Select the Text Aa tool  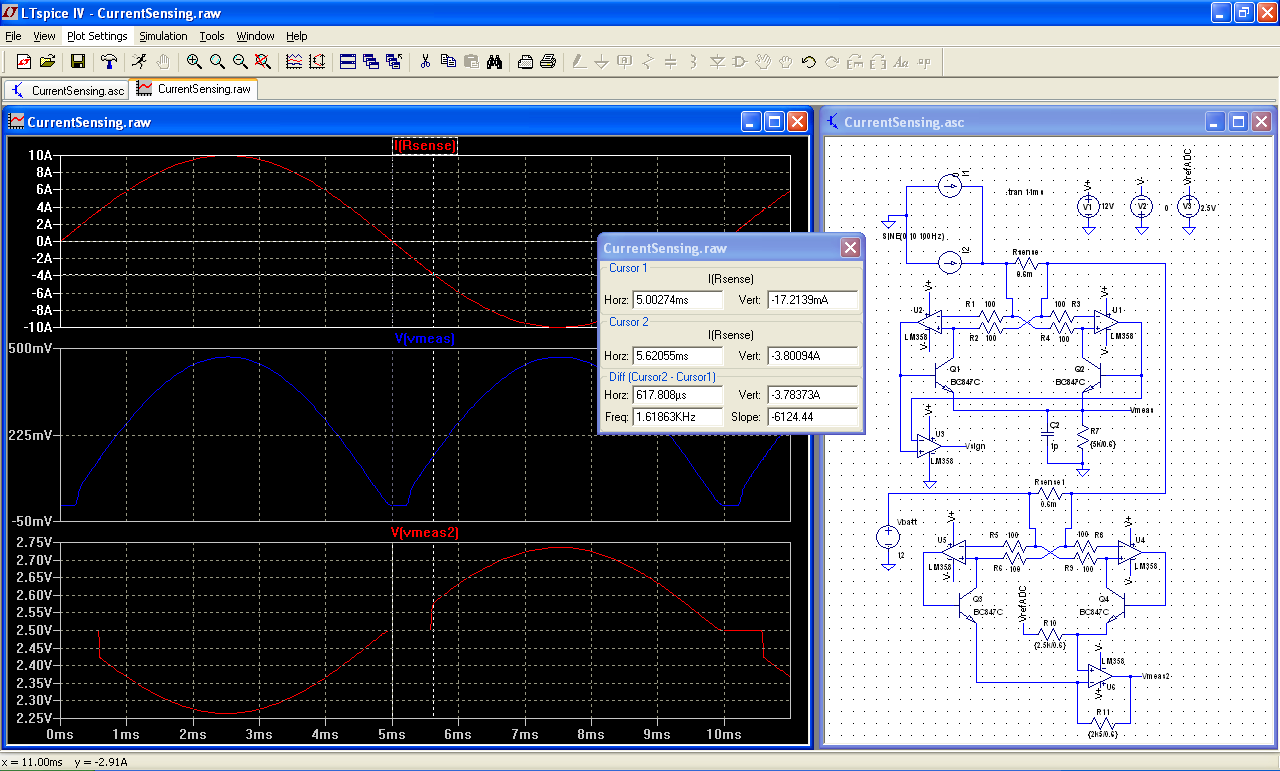[x=901, y=62]
